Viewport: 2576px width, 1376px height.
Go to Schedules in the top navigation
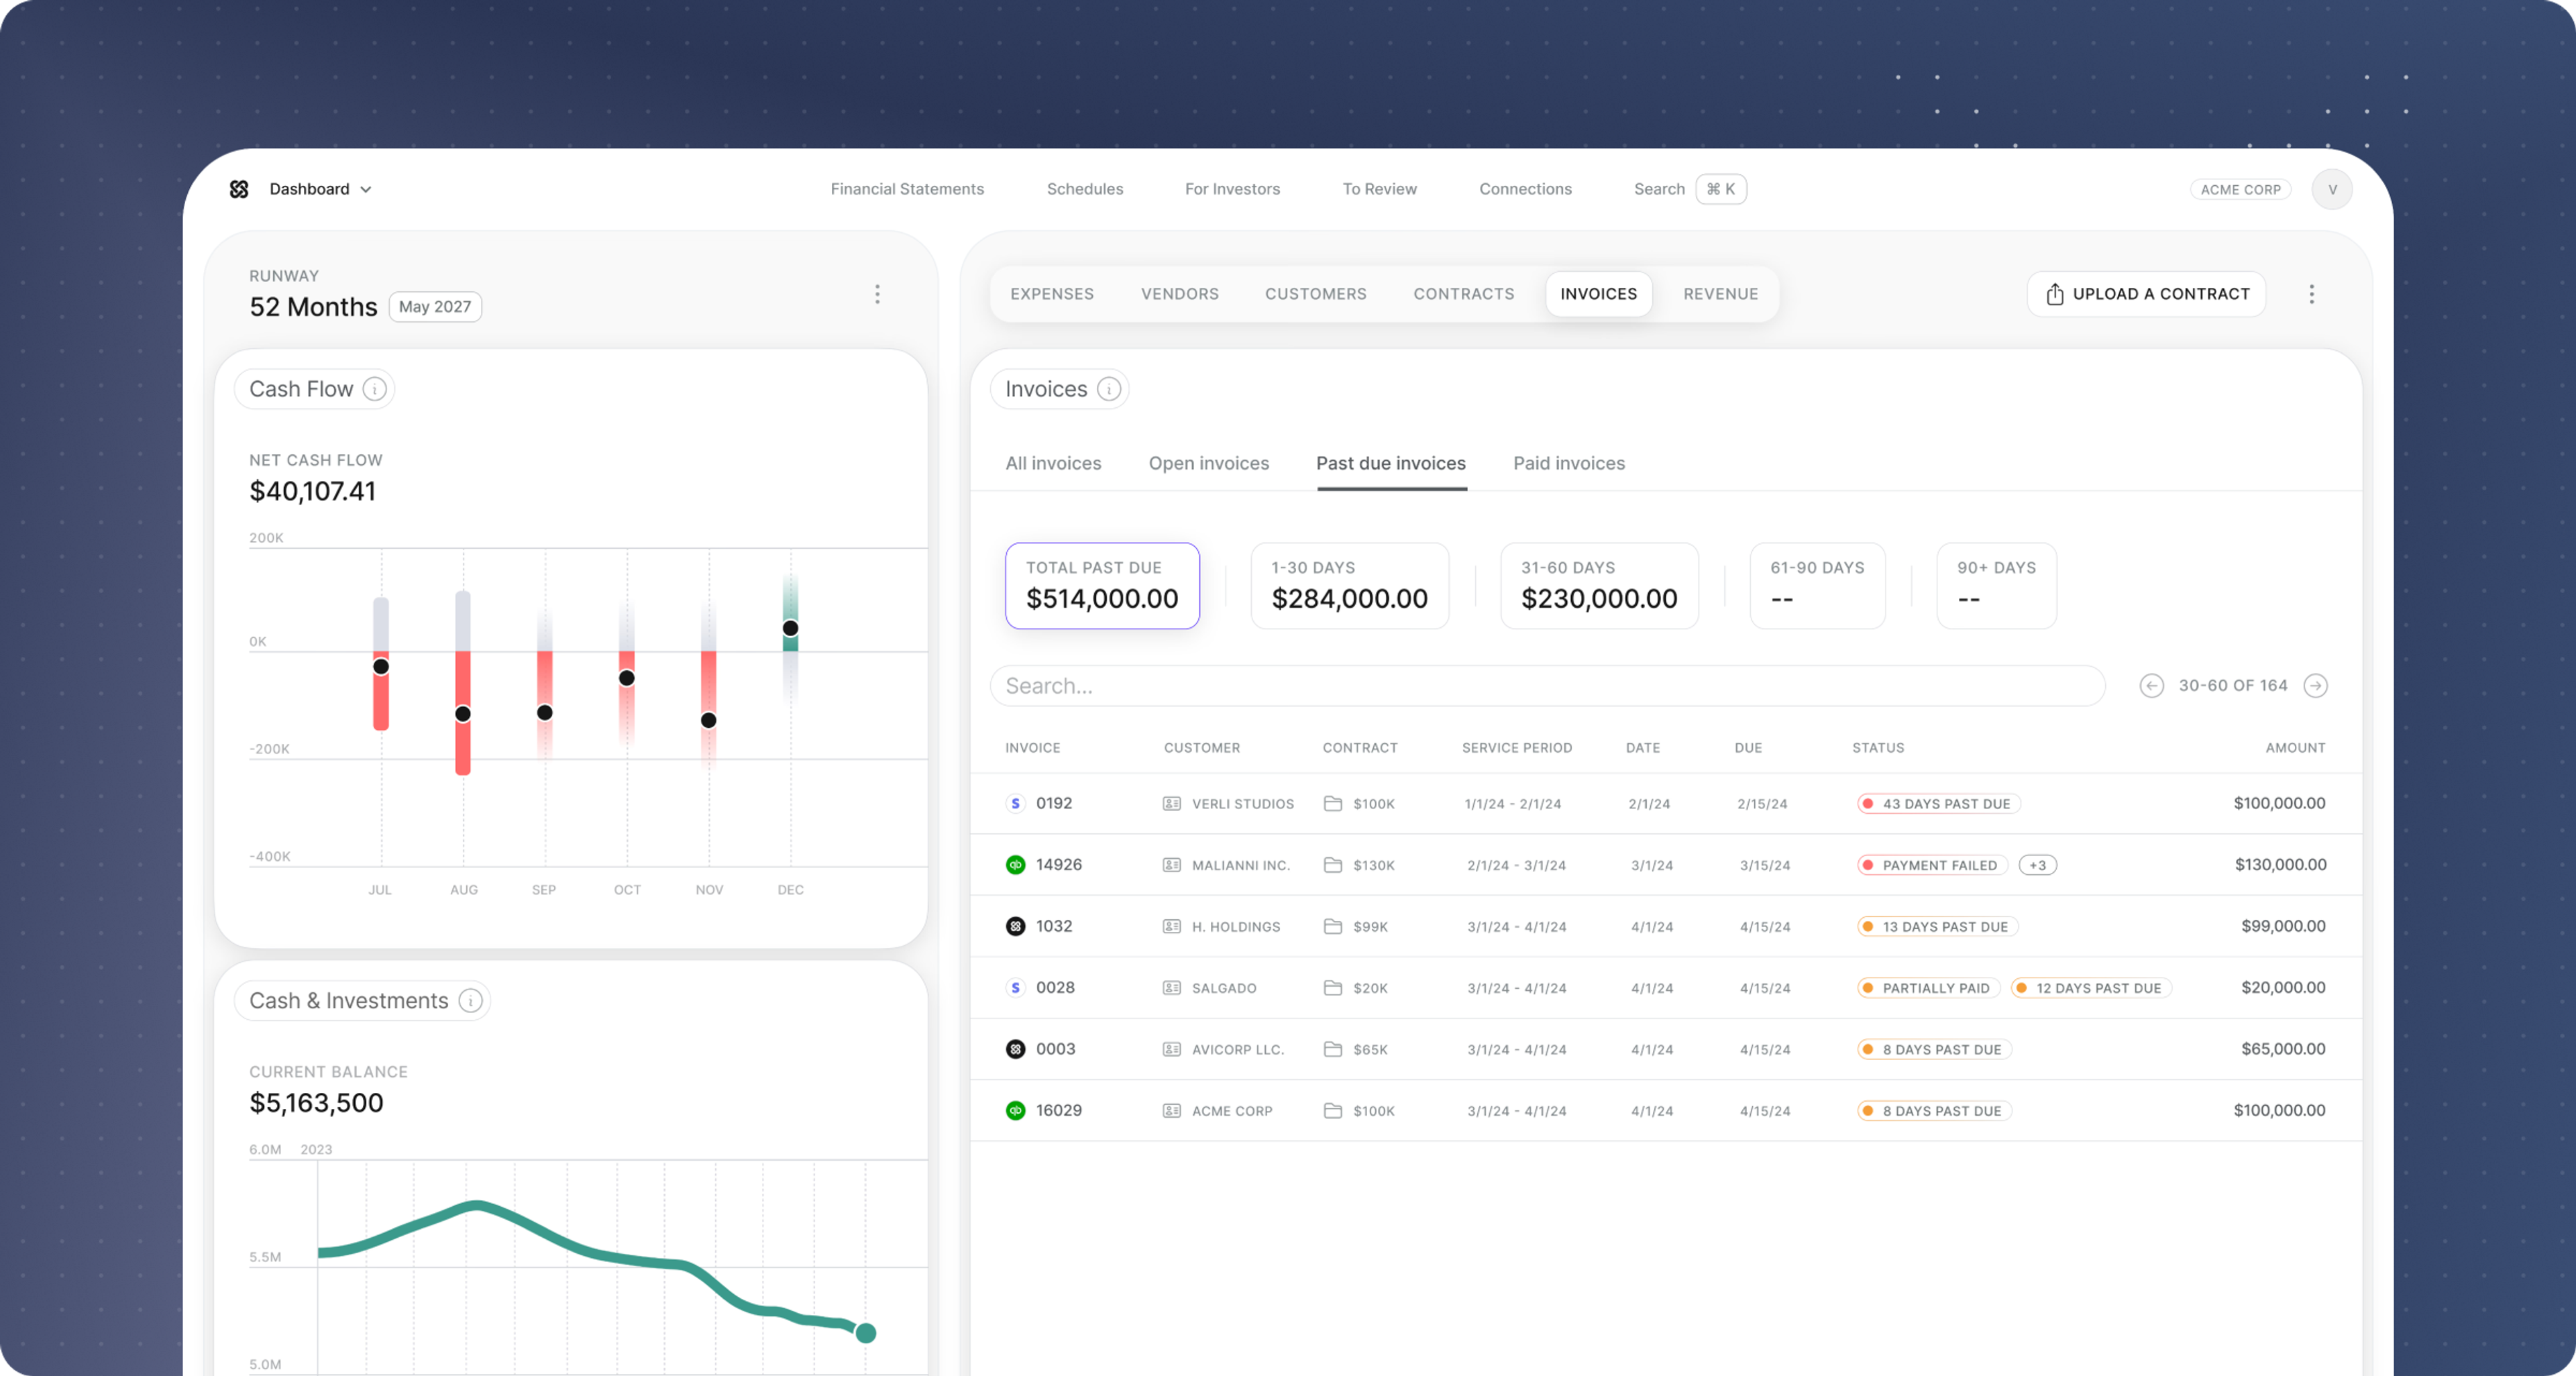(x=1085, y=189)
